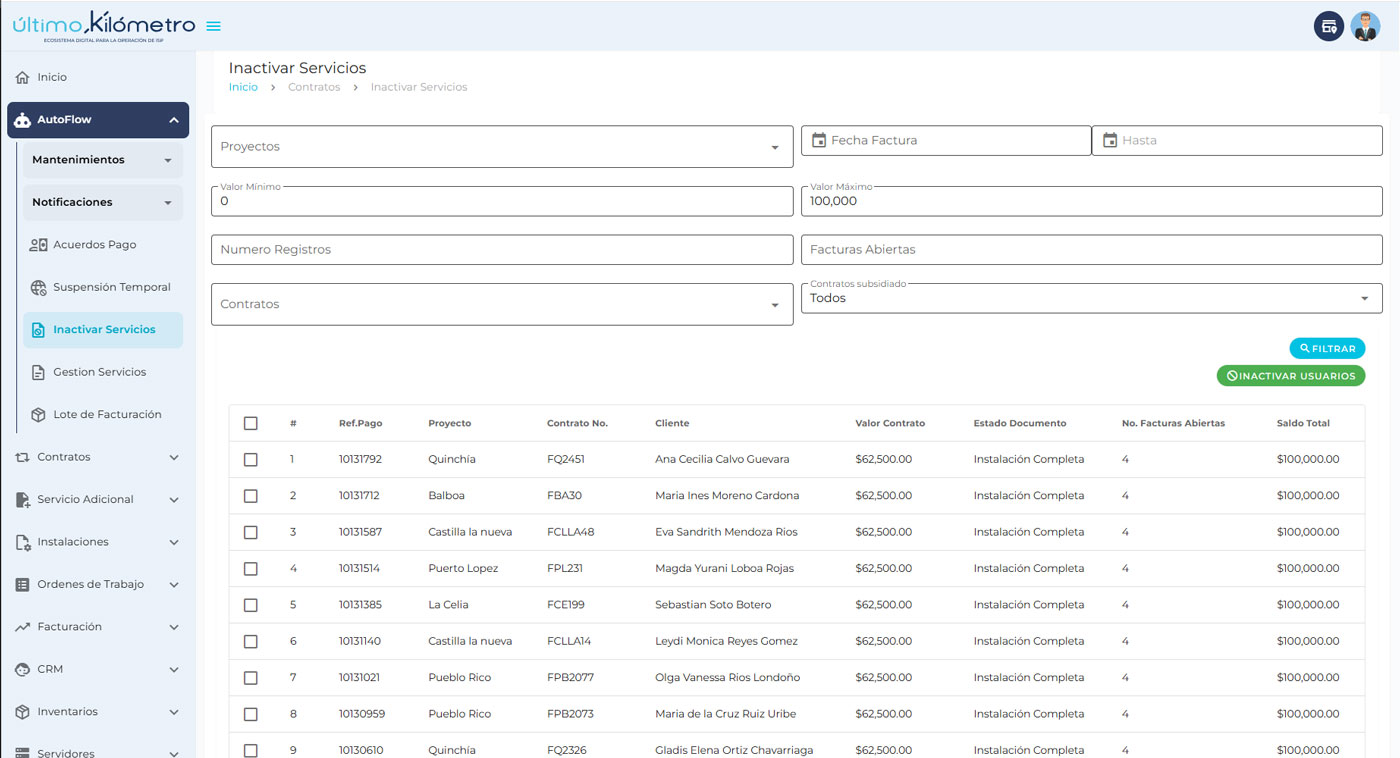Open Acuerdos Pago from sidebar icon
The width and height of the screenshot is (1400, 758).
click(x=39, y=245)
